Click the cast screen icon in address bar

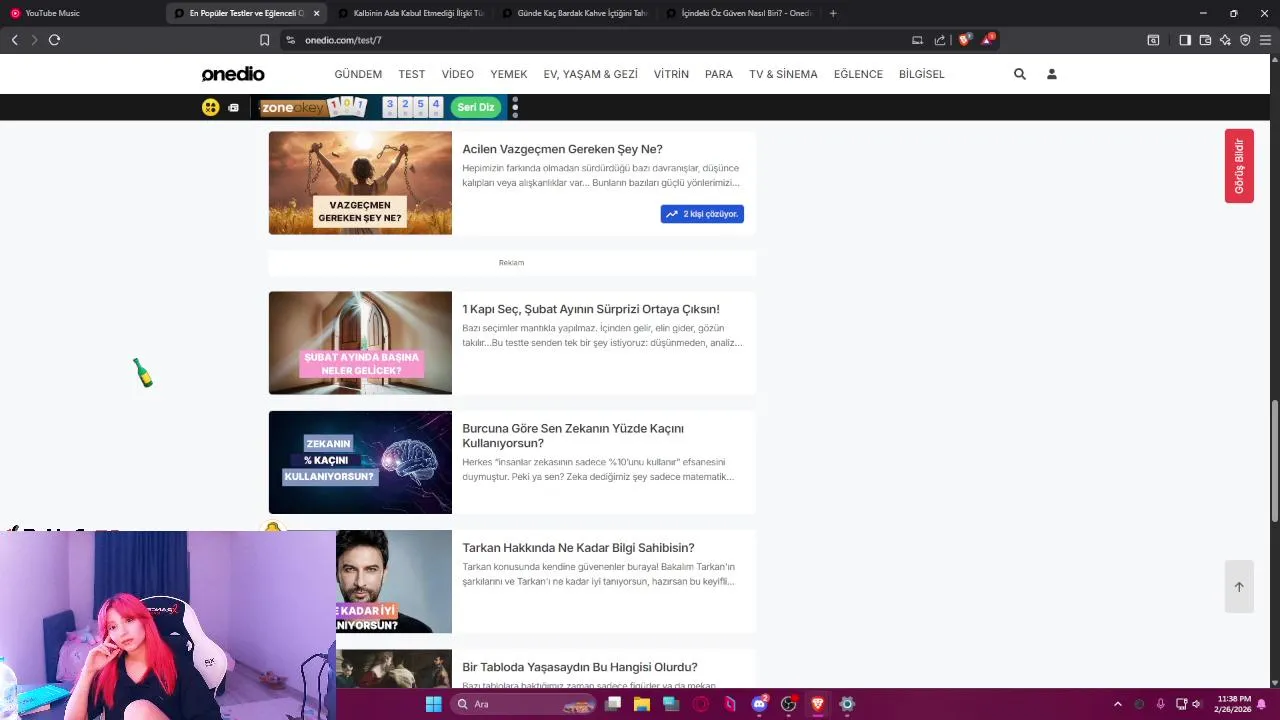point(917,40)
